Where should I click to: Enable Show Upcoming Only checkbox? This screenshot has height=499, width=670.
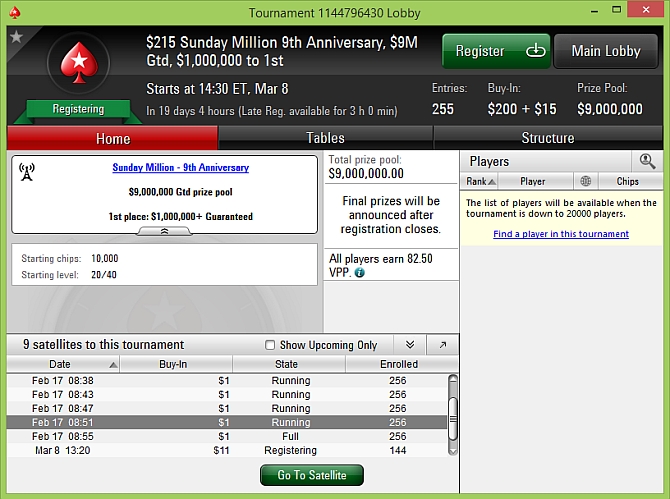click(270, 345)
